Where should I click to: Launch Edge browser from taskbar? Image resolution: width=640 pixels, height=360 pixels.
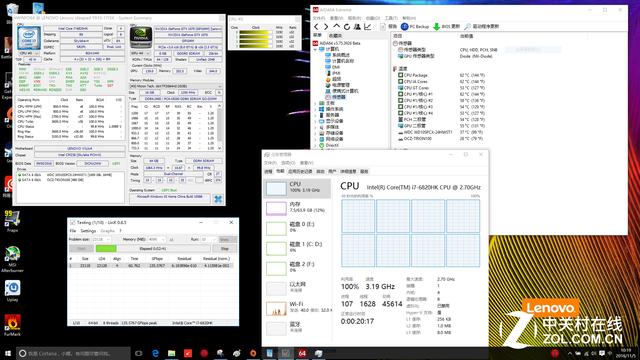pyautogui.click(x=156, y=353)
